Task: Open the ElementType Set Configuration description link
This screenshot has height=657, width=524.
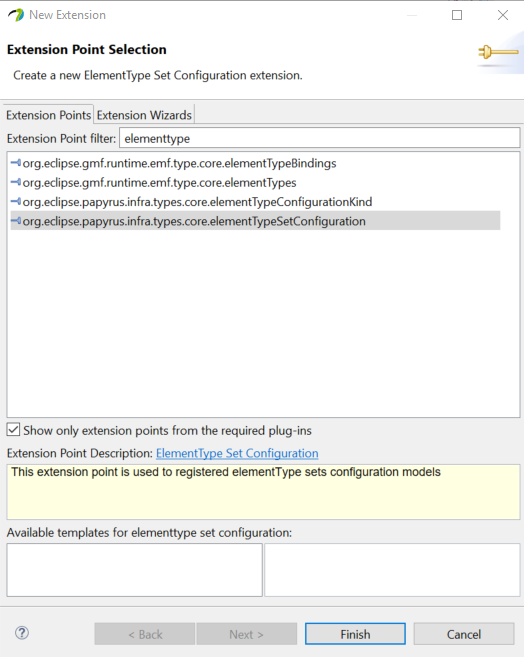Action: tap(237, 453)
